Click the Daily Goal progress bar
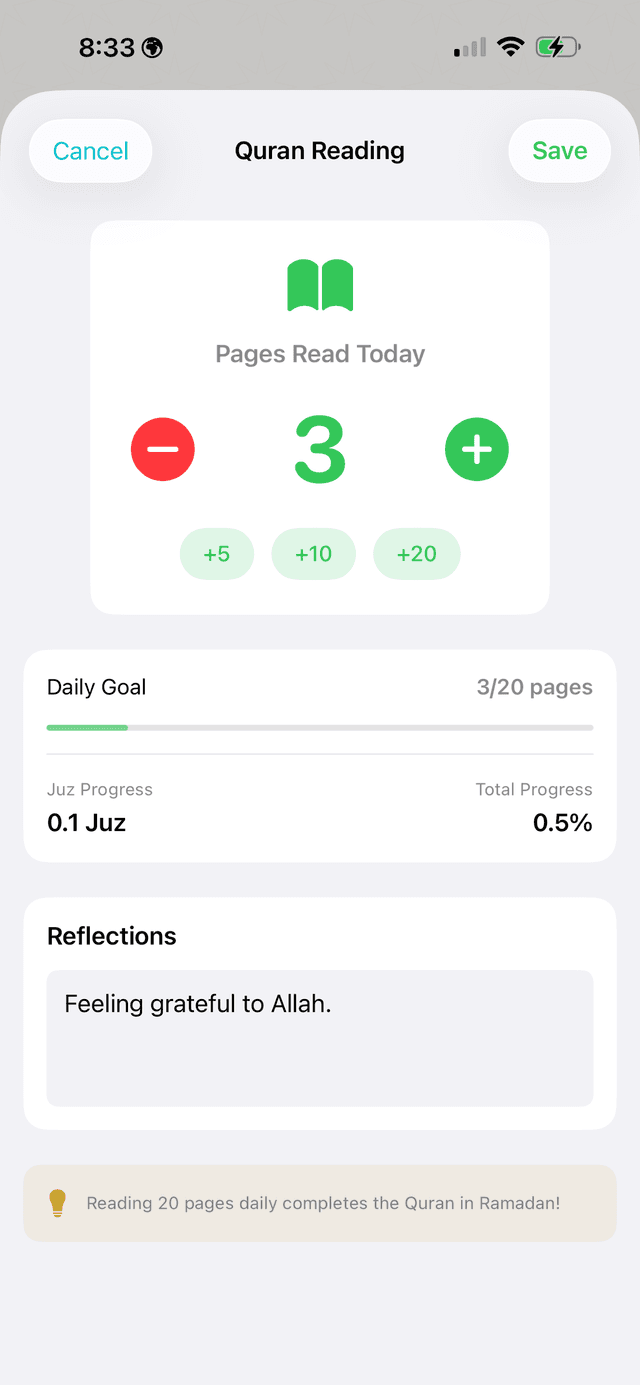 coord(320,727)
